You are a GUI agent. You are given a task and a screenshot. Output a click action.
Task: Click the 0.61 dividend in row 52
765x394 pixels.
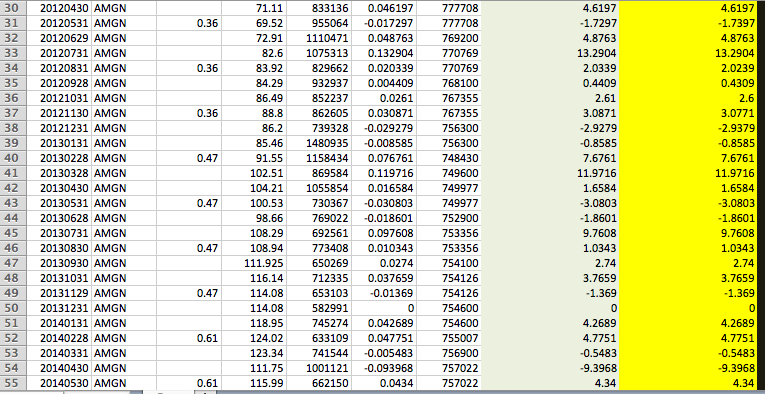pos(189,338)
